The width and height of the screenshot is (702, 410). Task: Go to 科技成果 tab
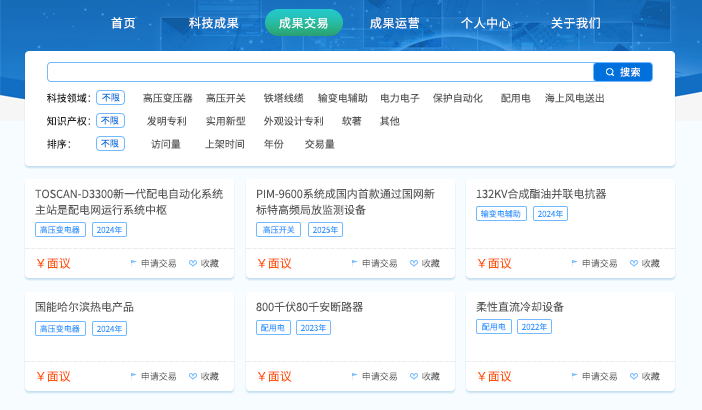(214, 23)
